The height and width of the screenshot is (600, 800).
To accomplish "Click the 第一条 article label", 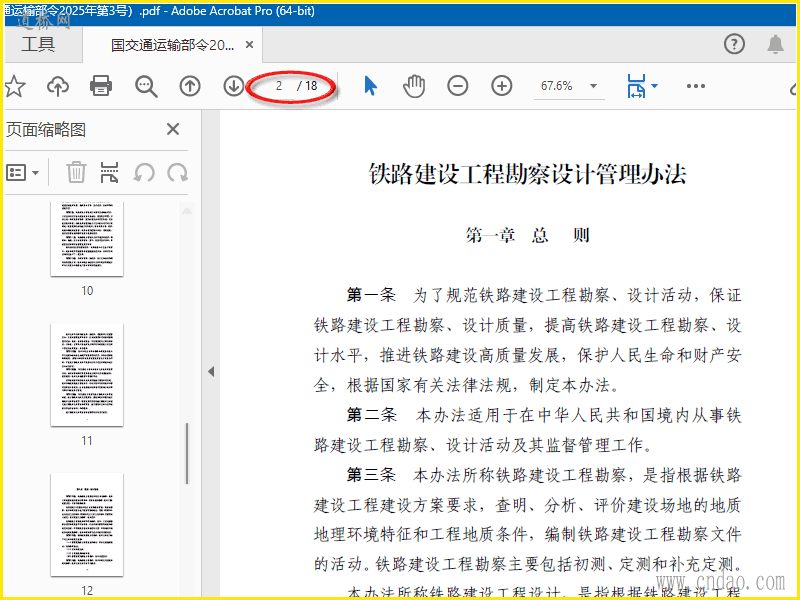I will pyautogui.click(x=371, y=295).
